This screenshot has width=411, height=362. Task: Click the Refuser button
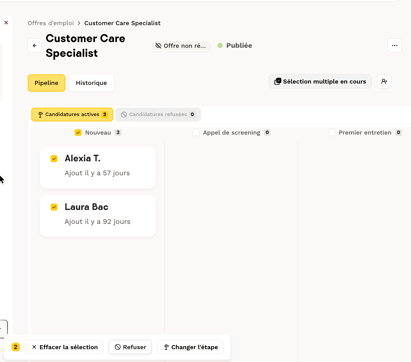pyautogui.click(x=130, y=347)
